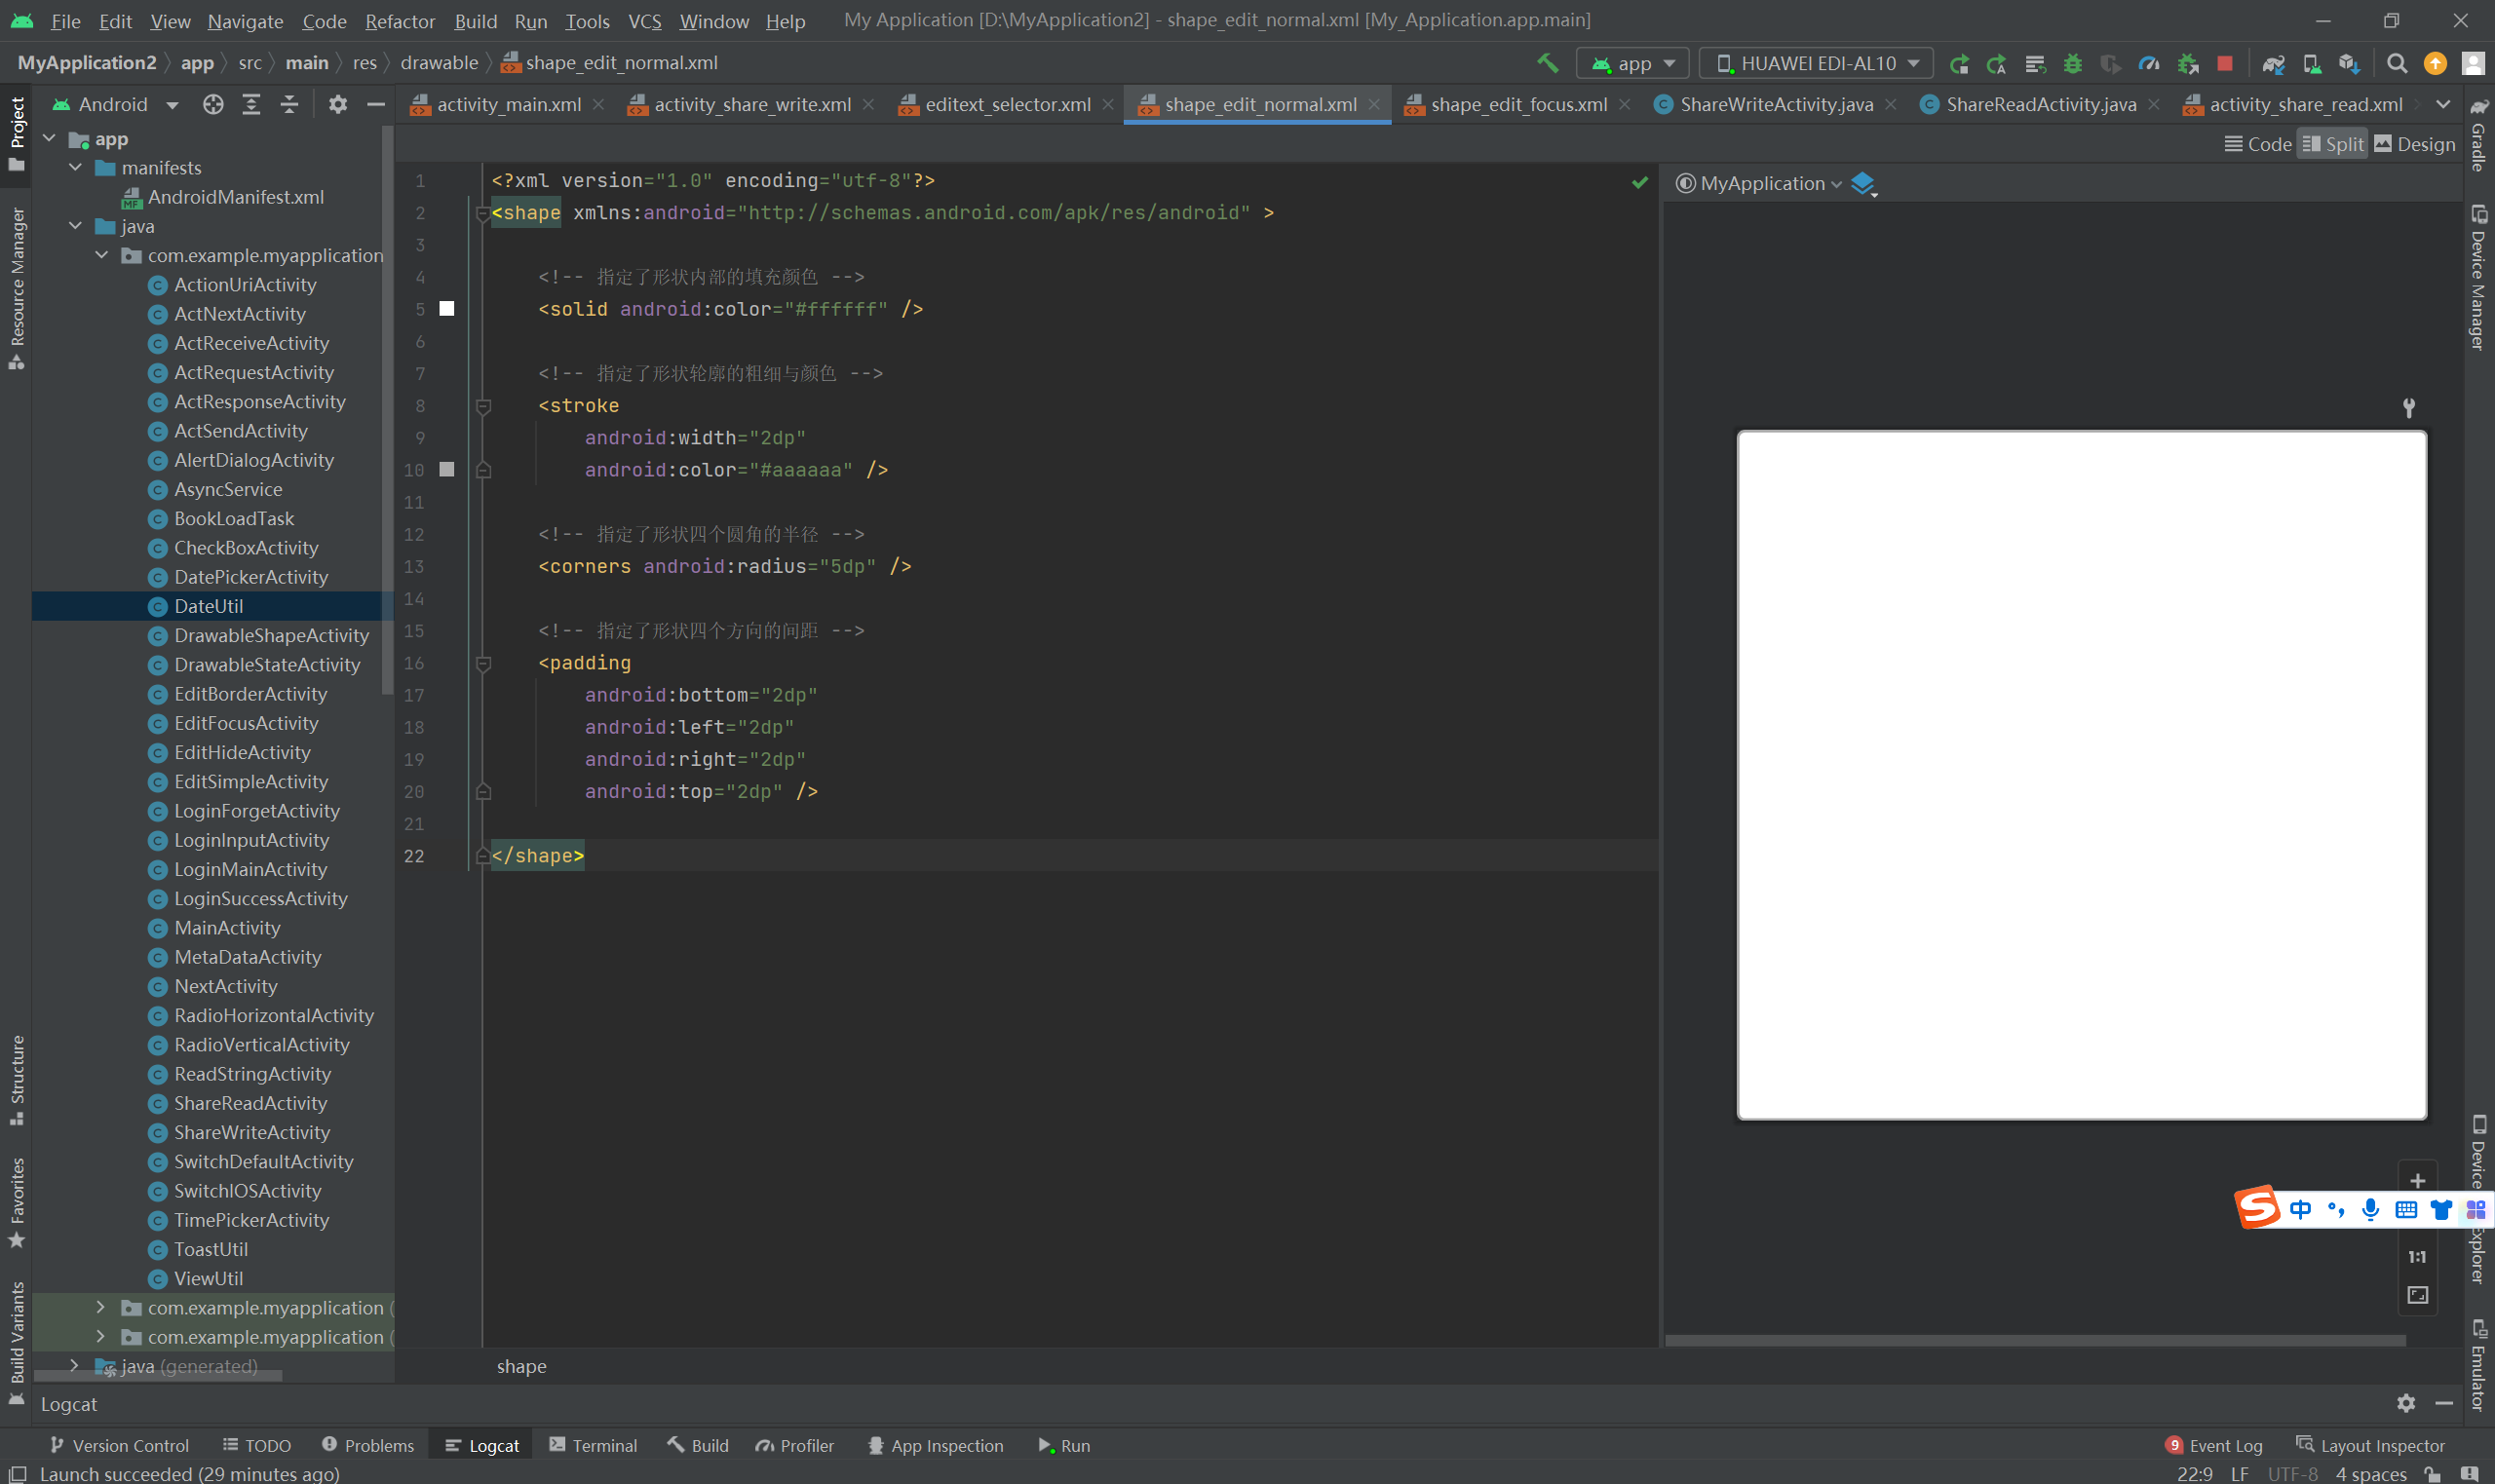Open the Profile app speedometer icon
Screen dimensions: 2495x1484
(2148, 63)
